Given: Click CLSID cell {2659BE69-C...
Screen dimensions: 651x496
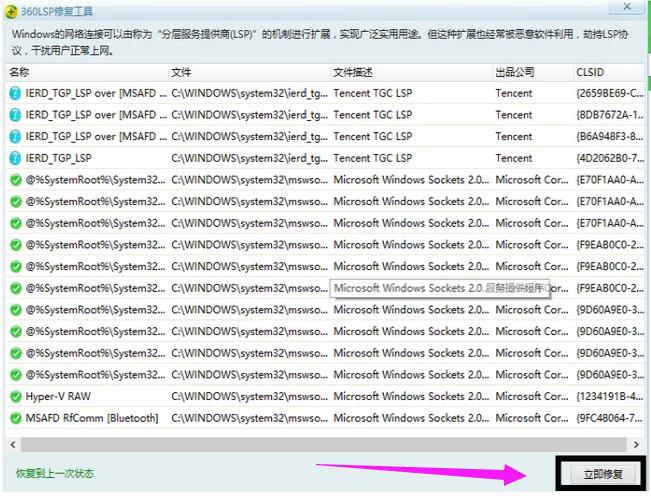Looking at the screenshot, I should [x=610, y=93].
